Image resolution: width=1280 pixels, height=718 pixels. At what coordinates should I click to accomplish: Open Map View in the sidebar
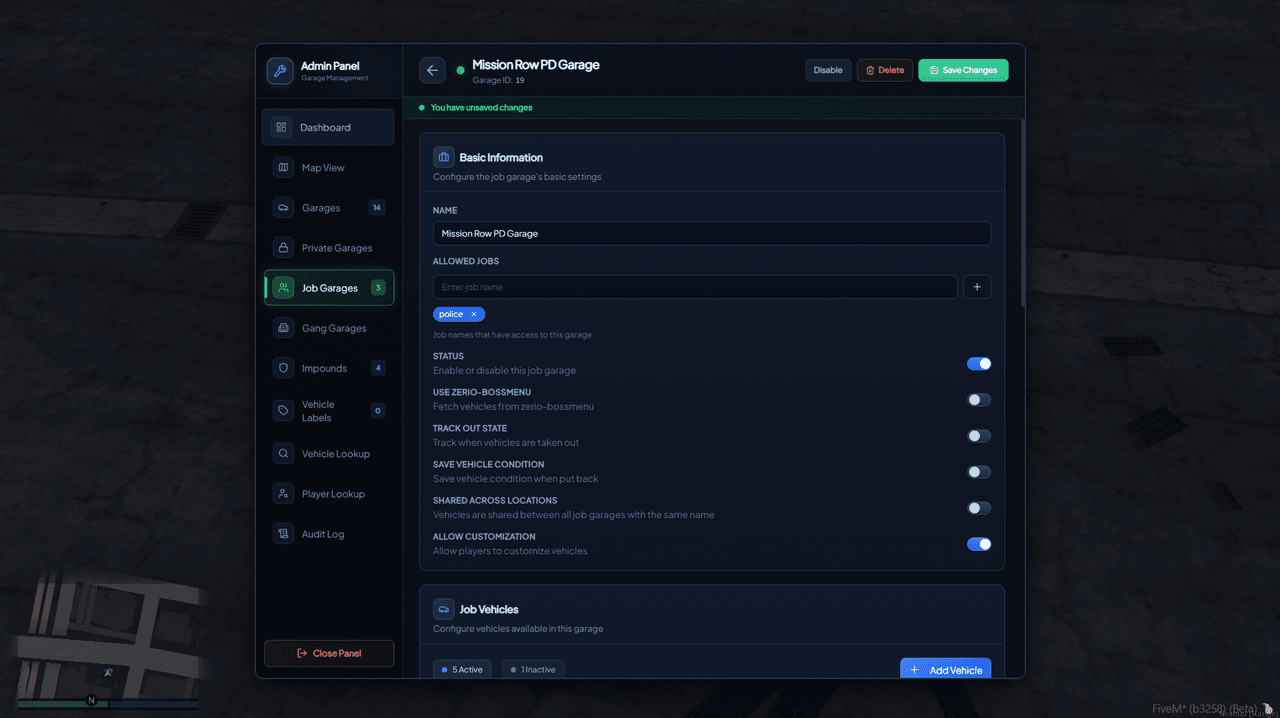(x=329, y=168)
